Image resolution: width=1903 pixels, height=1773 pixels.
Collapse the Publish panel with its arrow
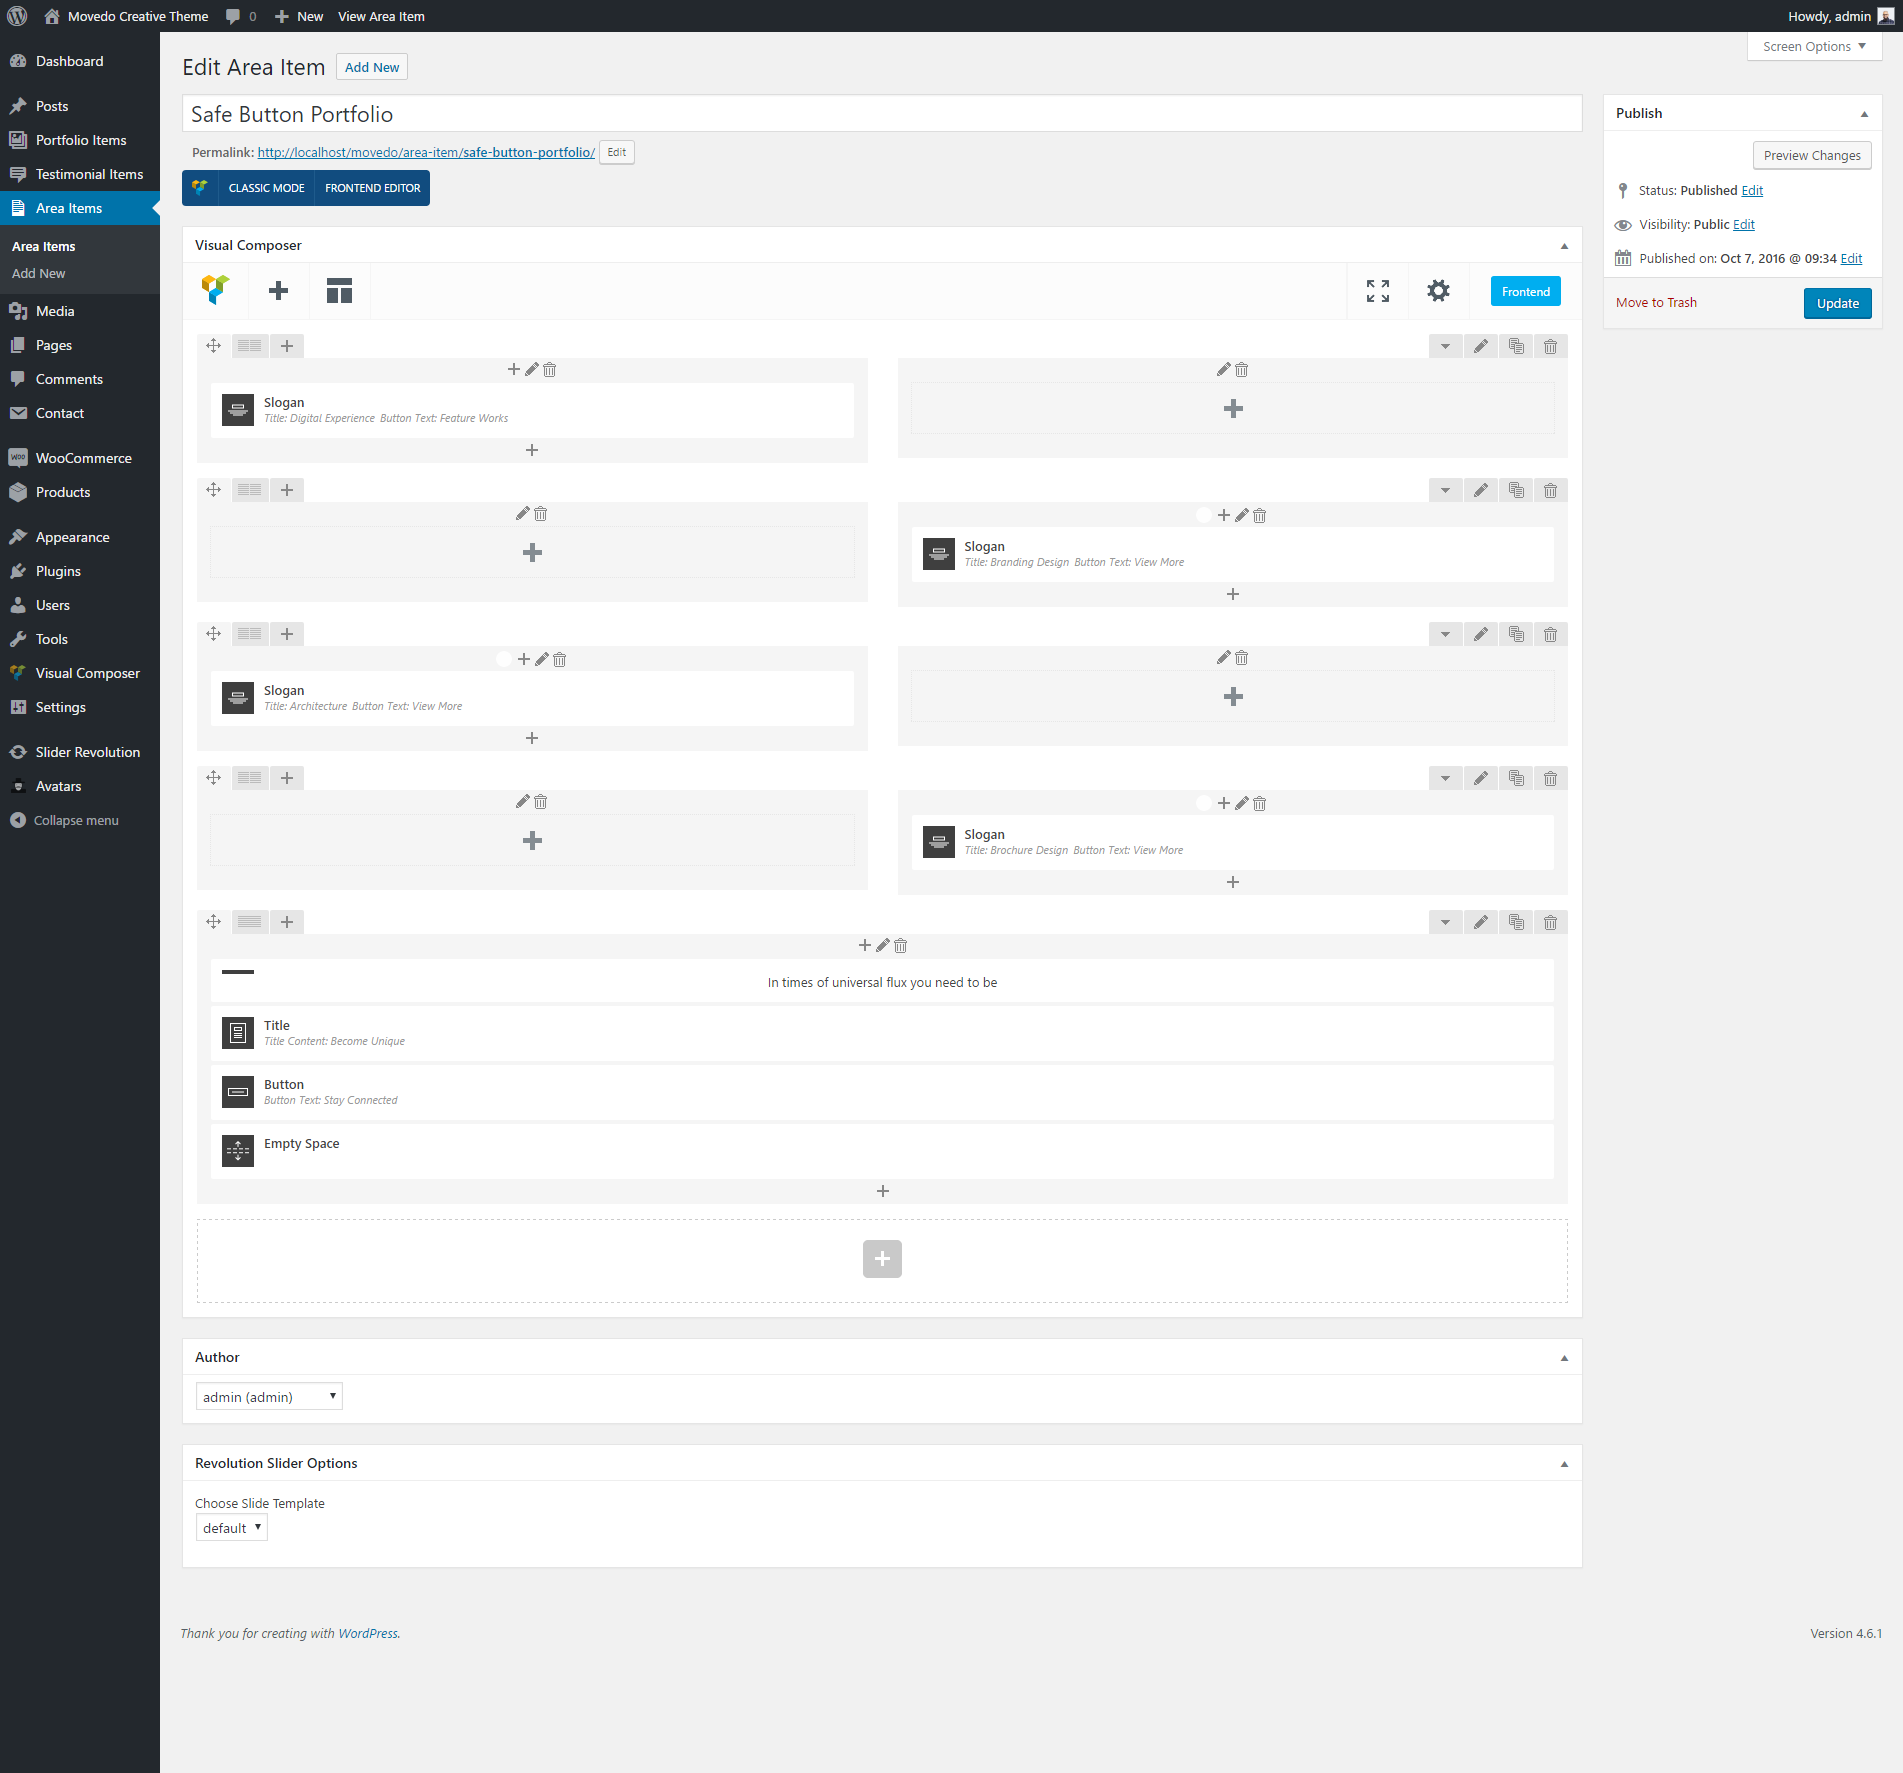[1863, 114]
